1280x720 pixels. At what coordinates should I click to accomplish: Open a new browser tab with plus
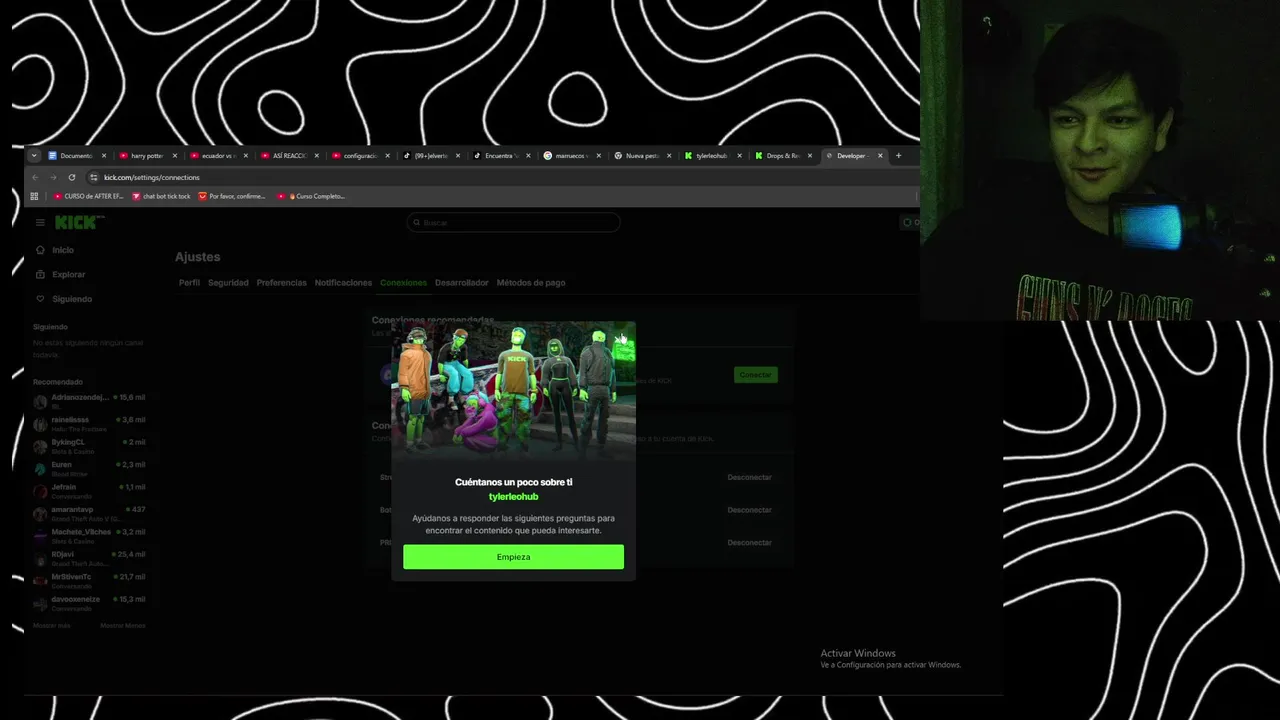898,156
